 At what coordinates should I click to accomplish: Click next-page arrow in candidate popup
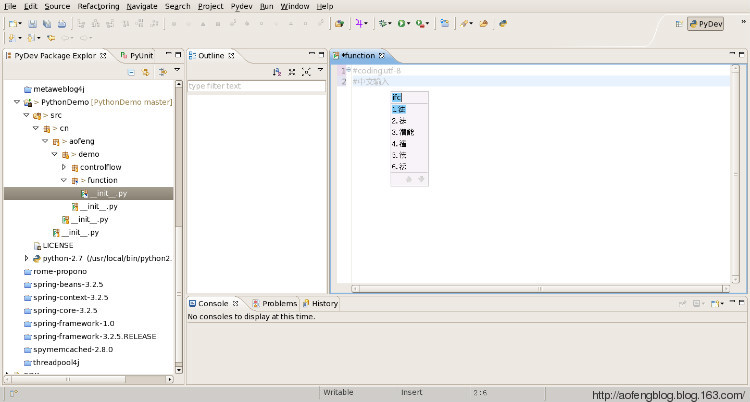[x=421, y=179]
